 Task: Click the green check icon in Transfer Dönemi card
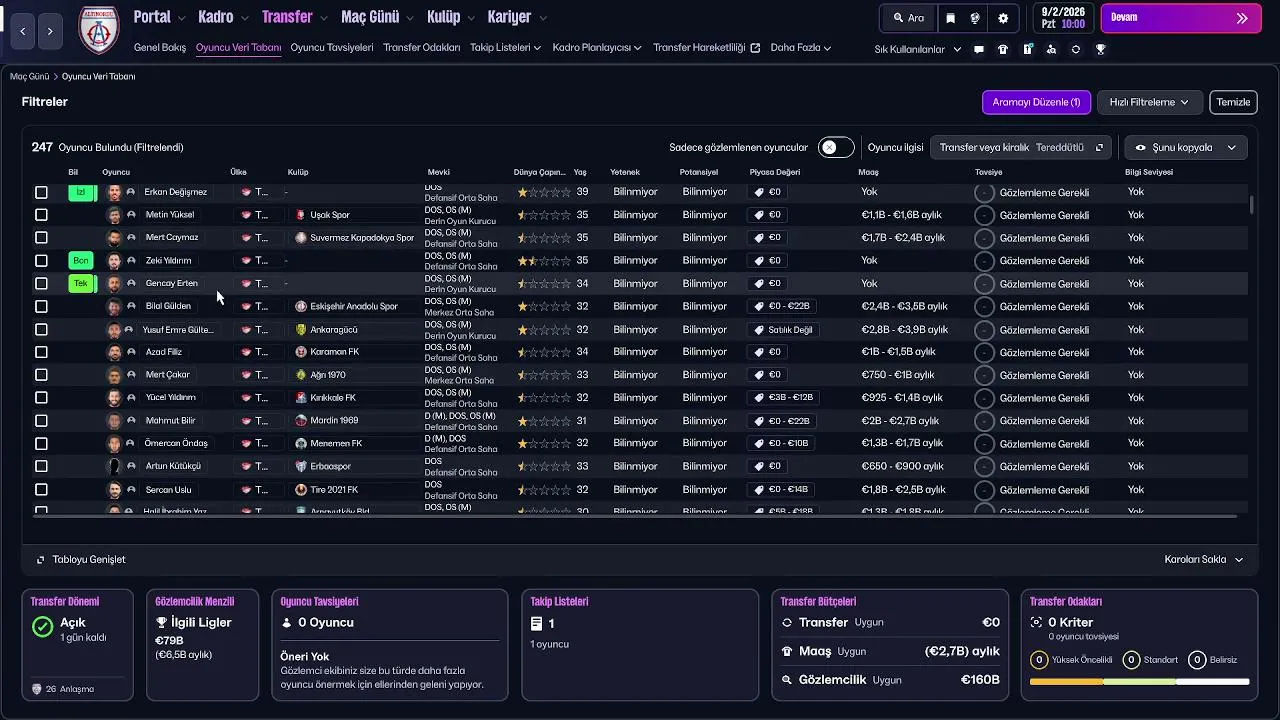[x=42, y=627]
